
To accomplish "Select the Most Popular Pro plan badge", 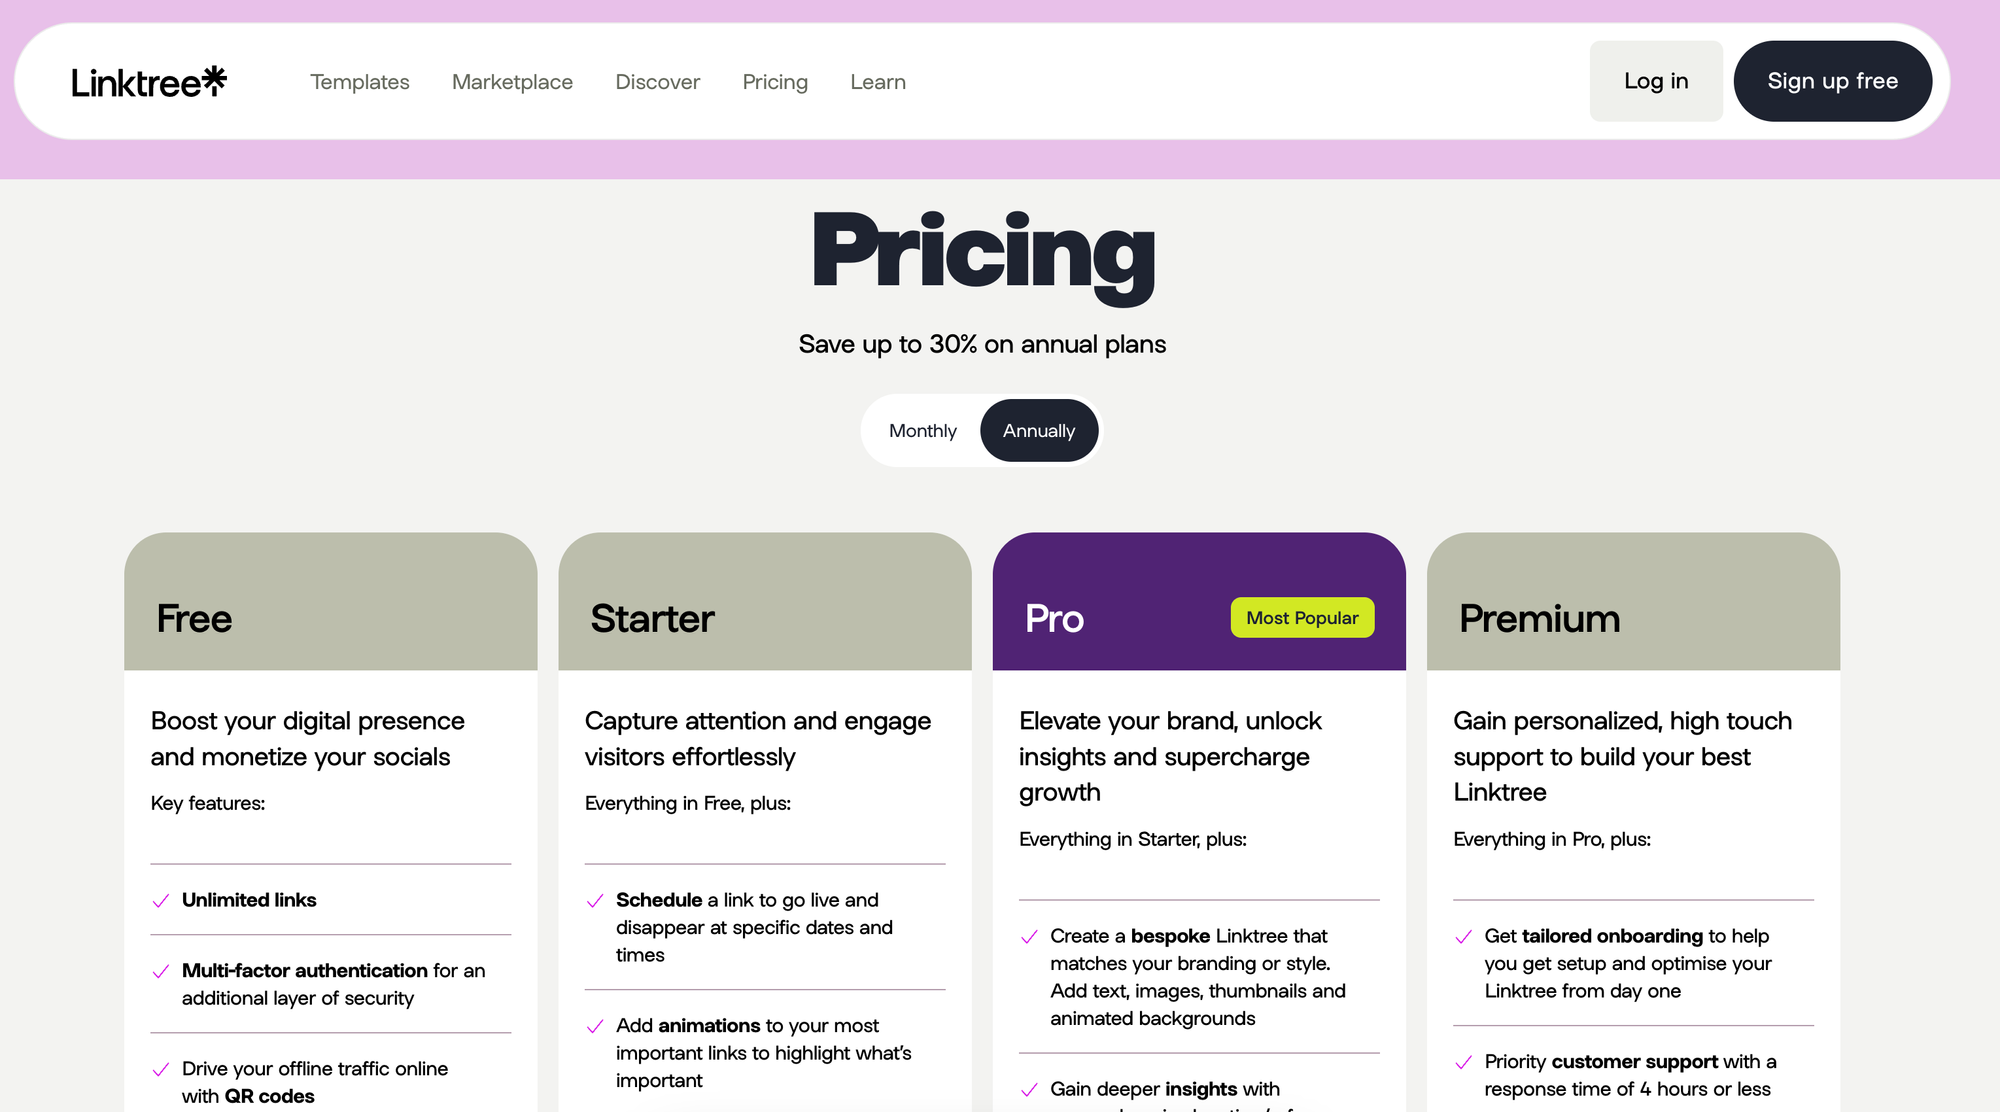I will pos(1302,616).
